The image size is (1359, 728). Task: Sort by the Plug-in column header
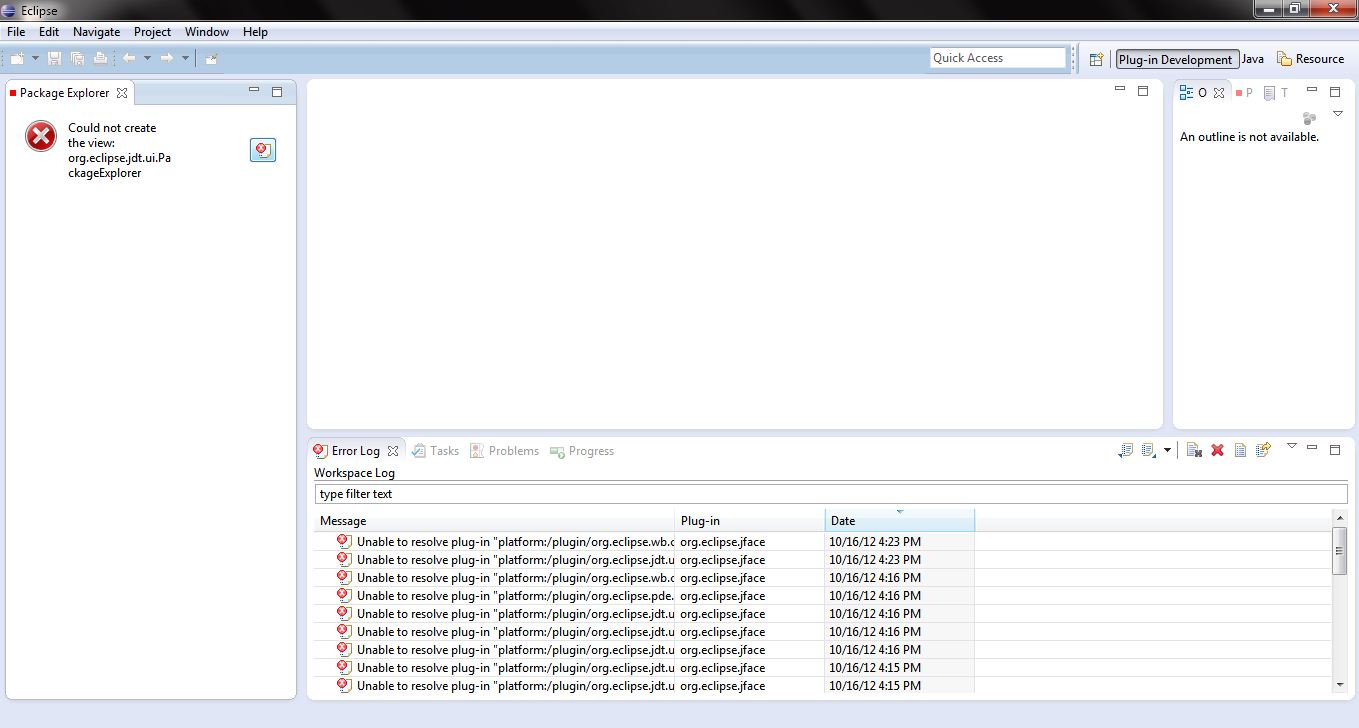(750, 520)
